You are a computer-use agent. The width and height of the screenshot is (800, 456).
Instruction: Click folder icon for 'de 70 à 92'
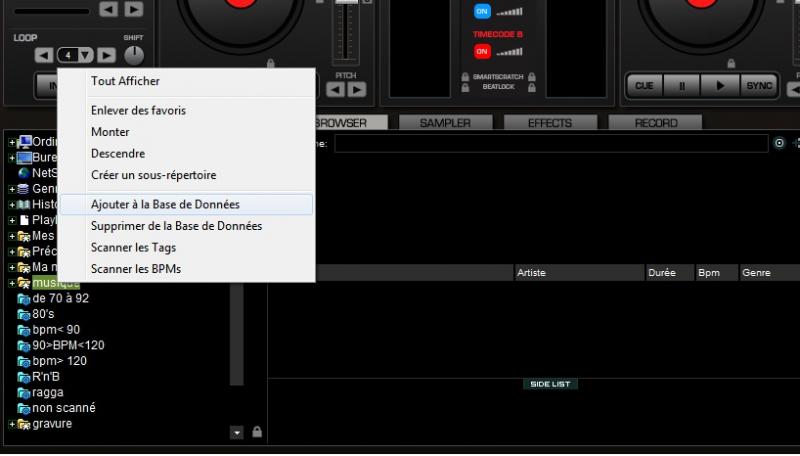(23, 299)
